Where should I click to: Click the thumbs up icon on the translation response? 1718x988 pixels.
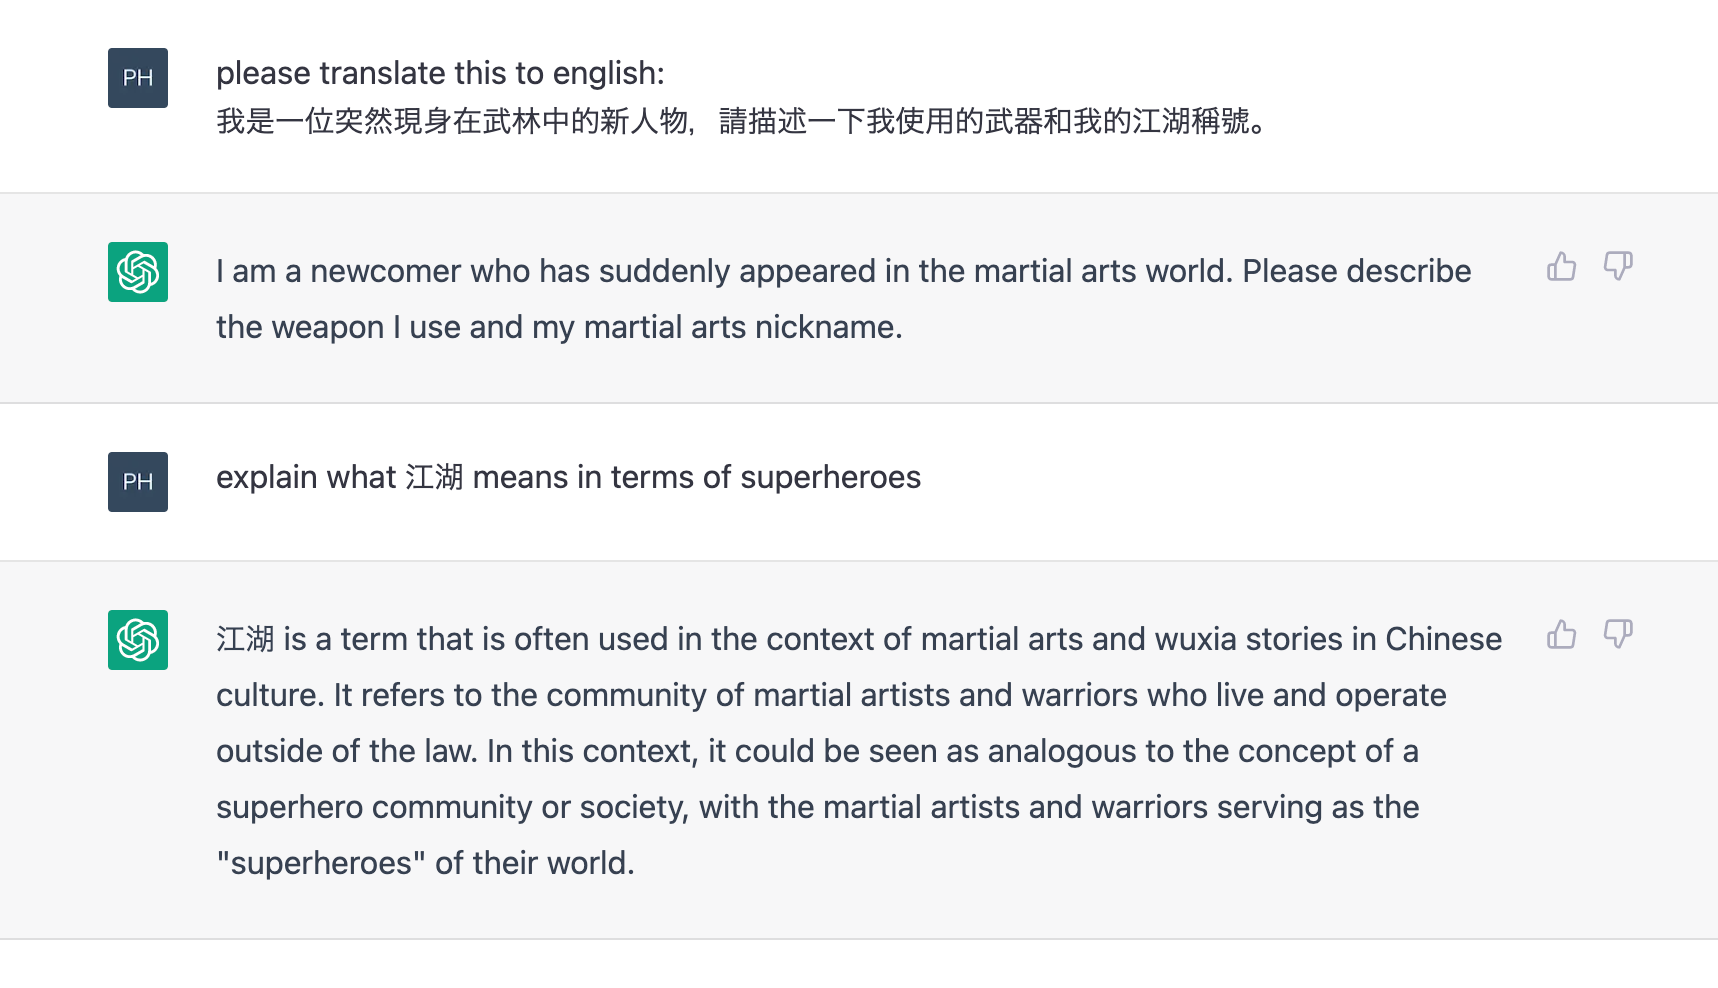[x=1560, y=267]
